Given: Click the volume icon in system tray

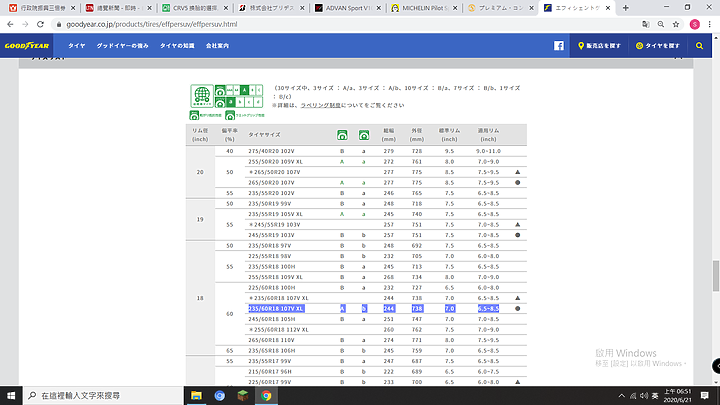Looking at the screenshot, I should 644,395.
